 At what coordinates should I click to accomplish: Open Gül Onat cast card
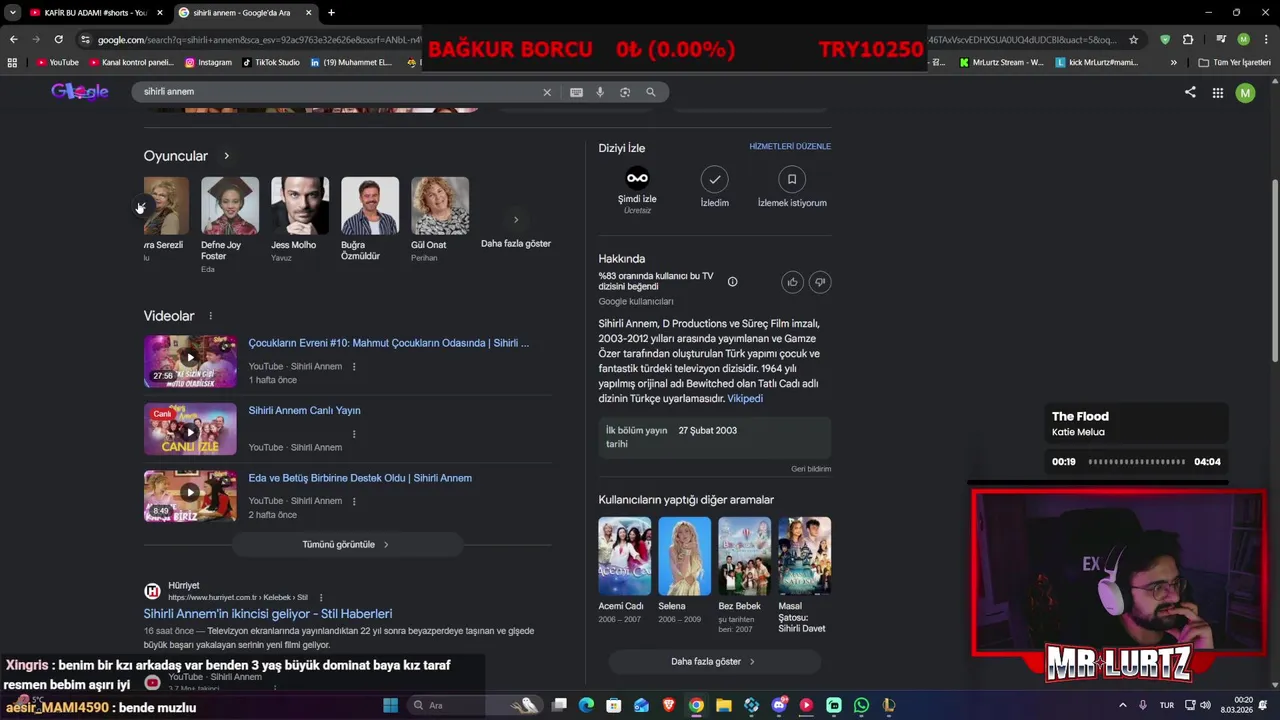[440, 220]
